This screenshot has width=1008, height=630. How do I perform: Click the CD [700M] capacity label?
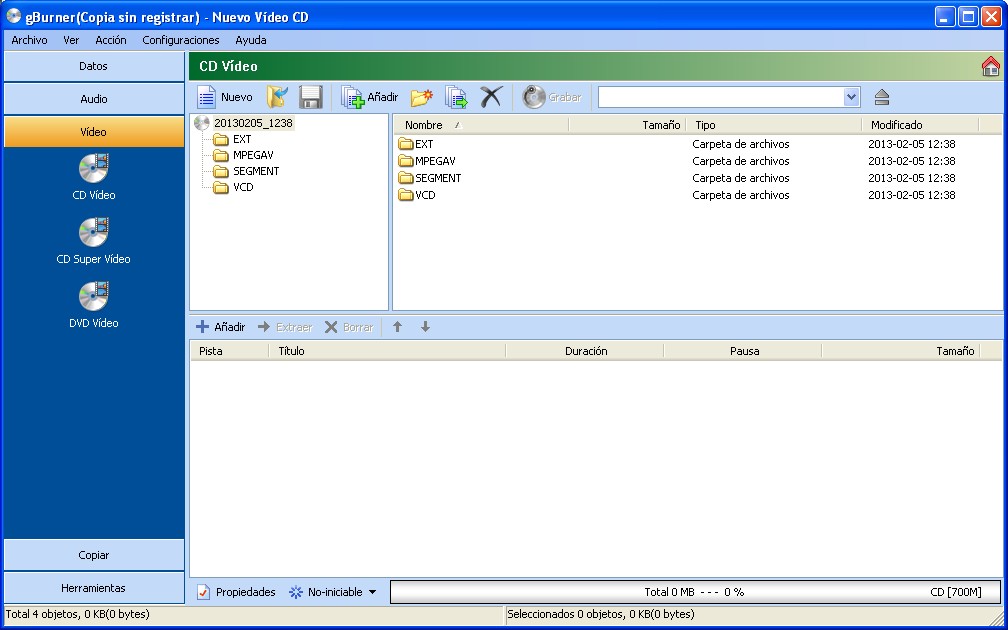[x=956, y=592]
